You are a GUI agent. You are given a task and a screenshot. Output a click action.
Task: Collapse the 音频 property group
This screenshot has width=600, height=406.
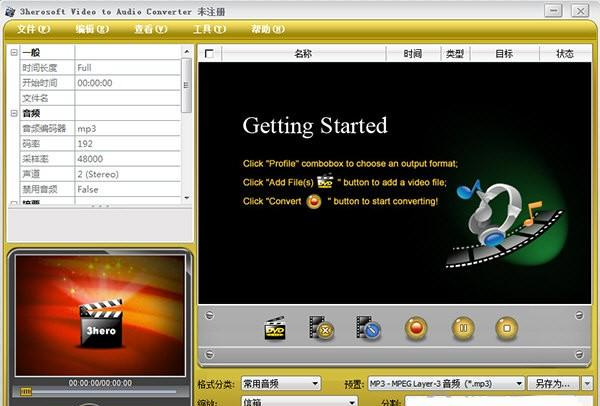click(x=14, y=113)
